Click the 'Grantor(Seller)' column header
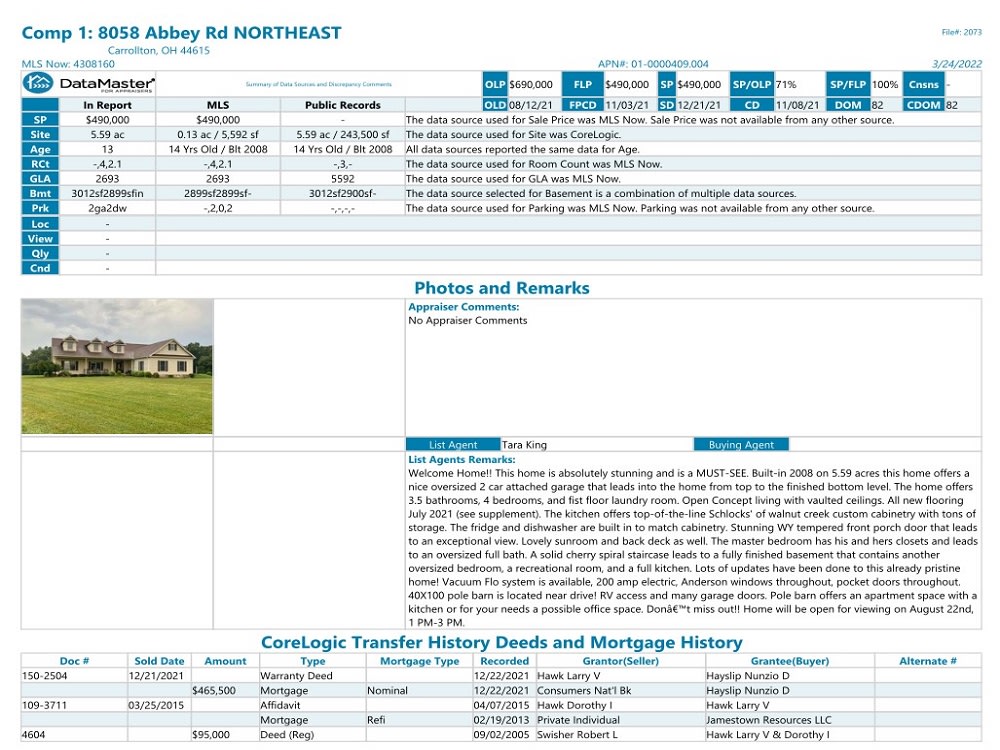 (621, 661)
